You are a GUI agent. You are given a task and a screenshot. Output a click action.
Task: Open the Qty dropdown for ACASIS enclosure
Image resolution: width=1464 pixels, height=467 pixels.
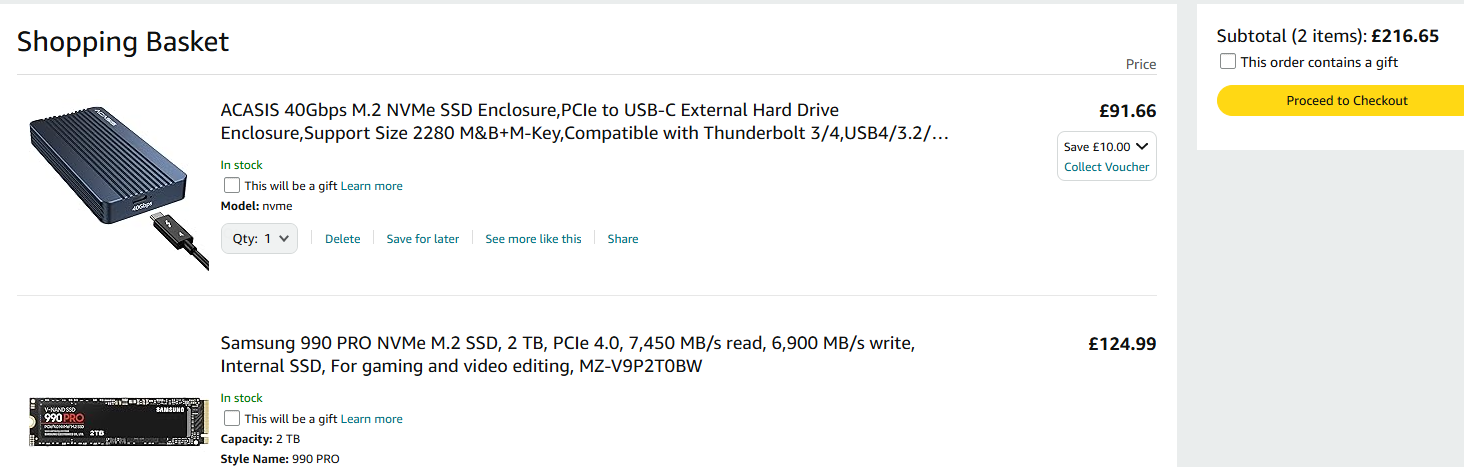click(259, 239)
